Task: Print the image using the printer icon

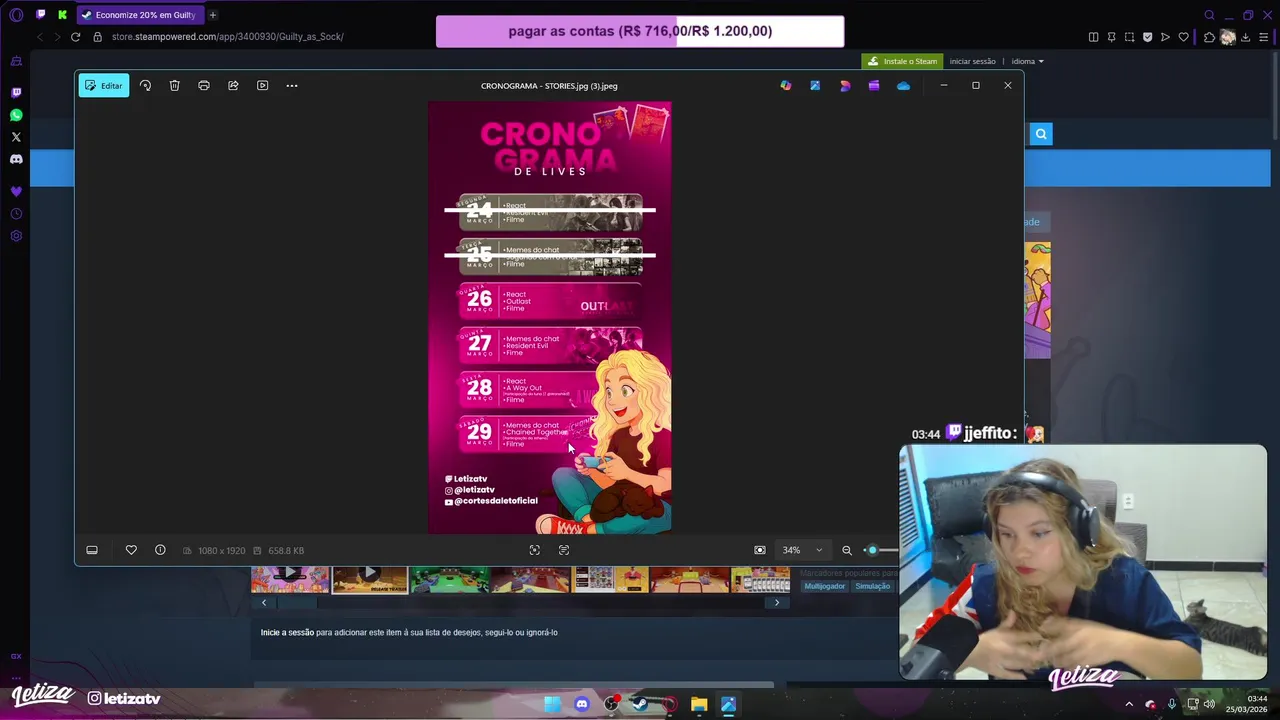Action: (204, 86)
